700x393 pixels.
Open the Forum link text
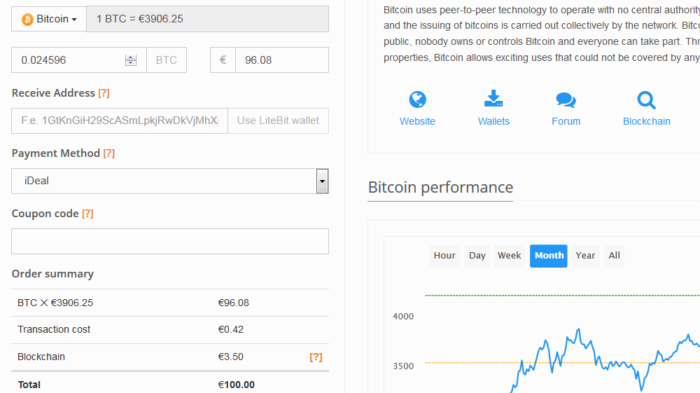pyautogui.click(x=566, y=121)
